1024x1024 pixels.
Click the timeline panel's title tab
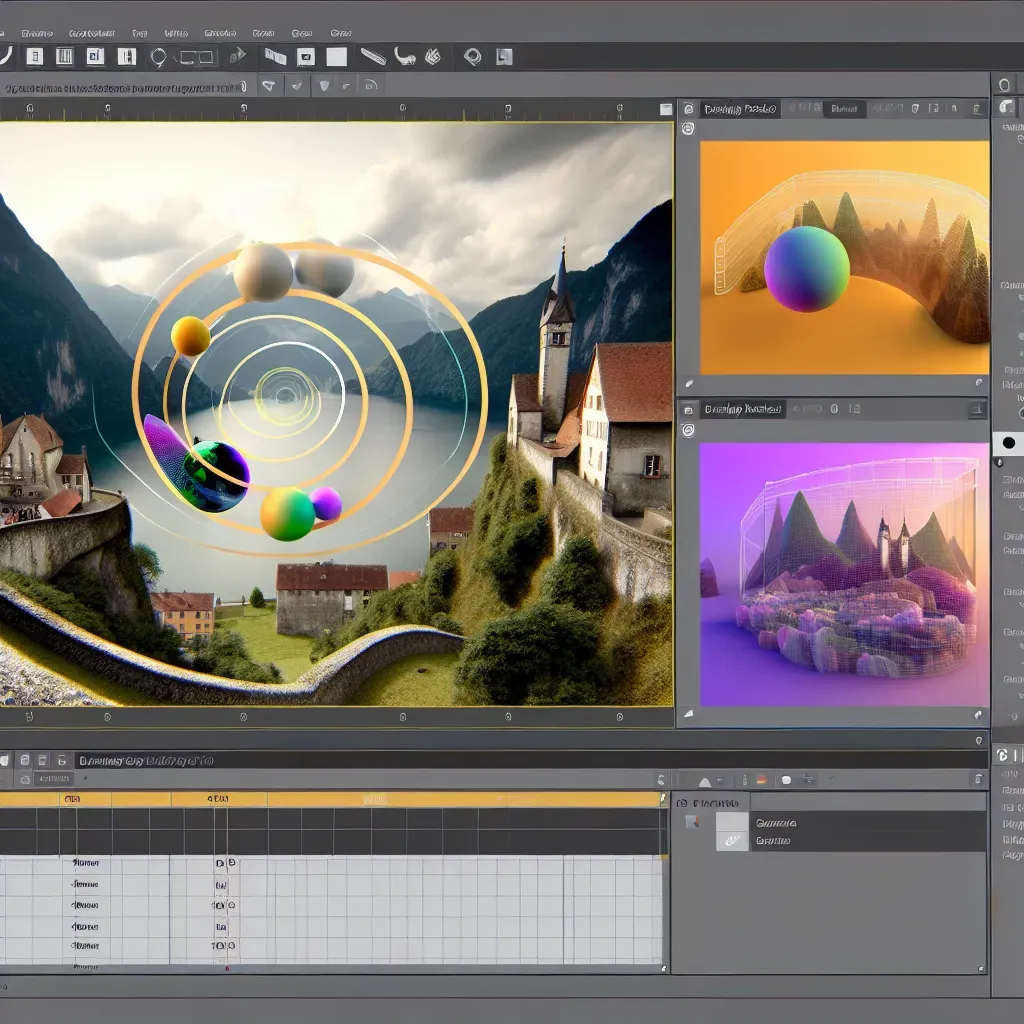[145, 761]
